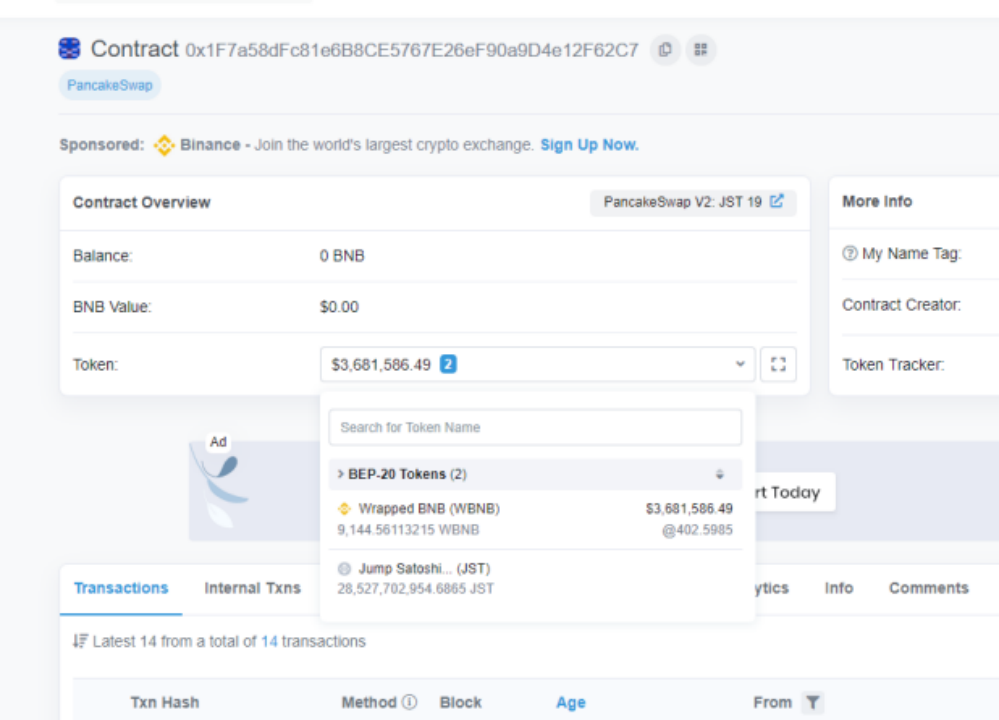The image size is (999, 720).
Task: Click the My Name Tag help icon
Action: pyautogui.click(x=849, y=254)
